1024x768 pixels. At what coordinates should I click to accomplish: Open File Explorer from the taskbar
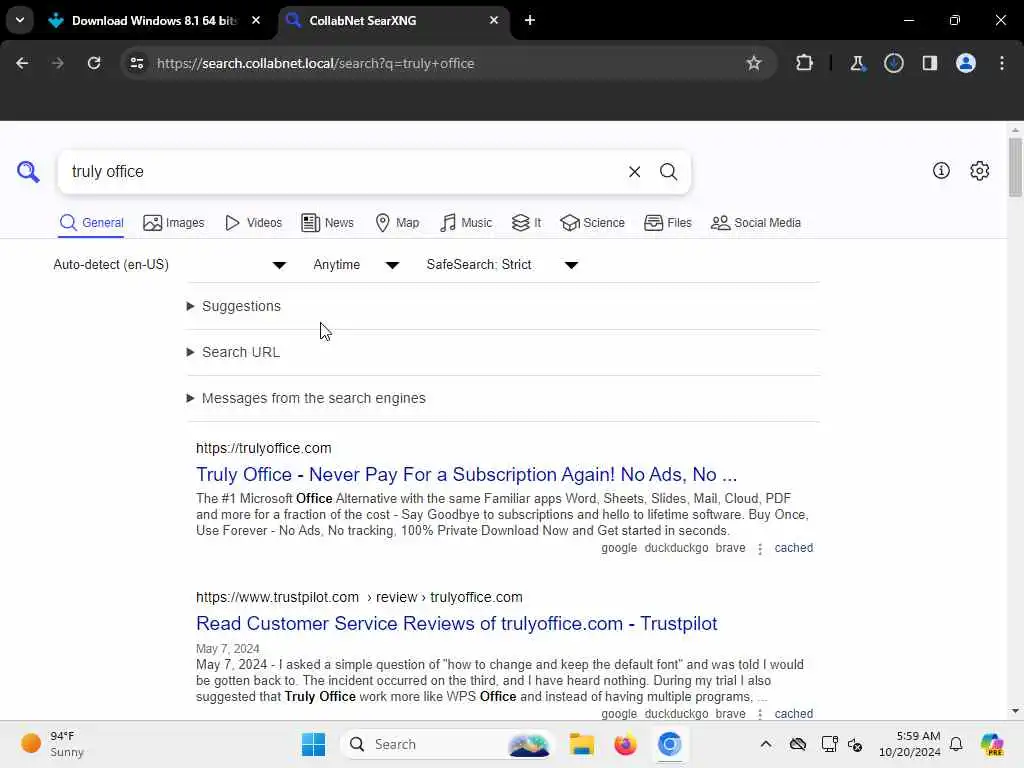(581, 744)
